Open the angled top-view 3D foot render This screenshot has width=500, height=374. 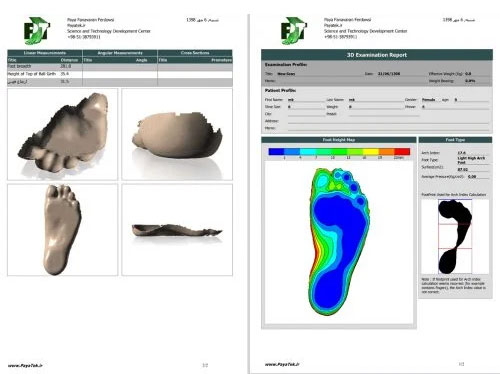[x=62, y=134]
